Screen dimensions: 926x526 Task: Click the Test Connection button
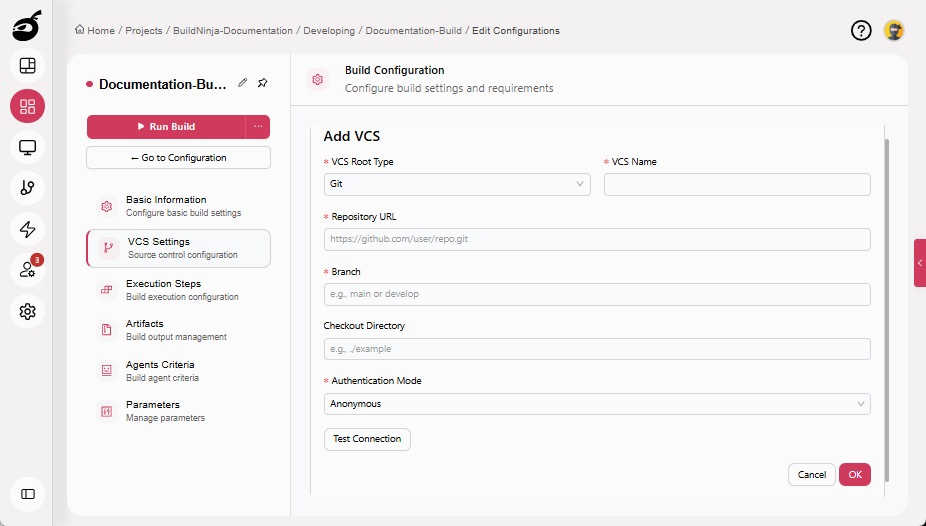367,439
